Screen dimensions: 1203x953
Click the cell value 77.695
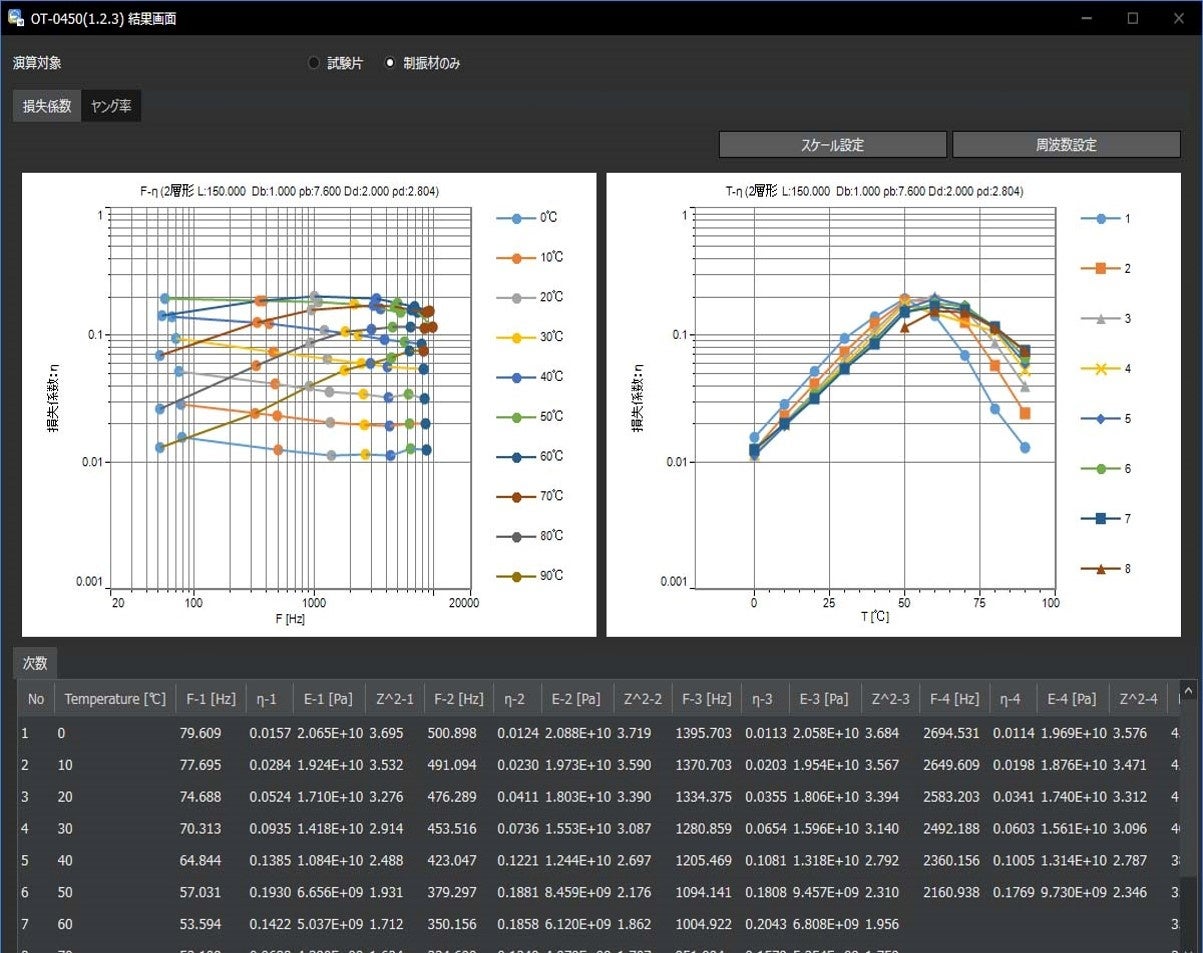pyautogui.click(x=200, y=764)
